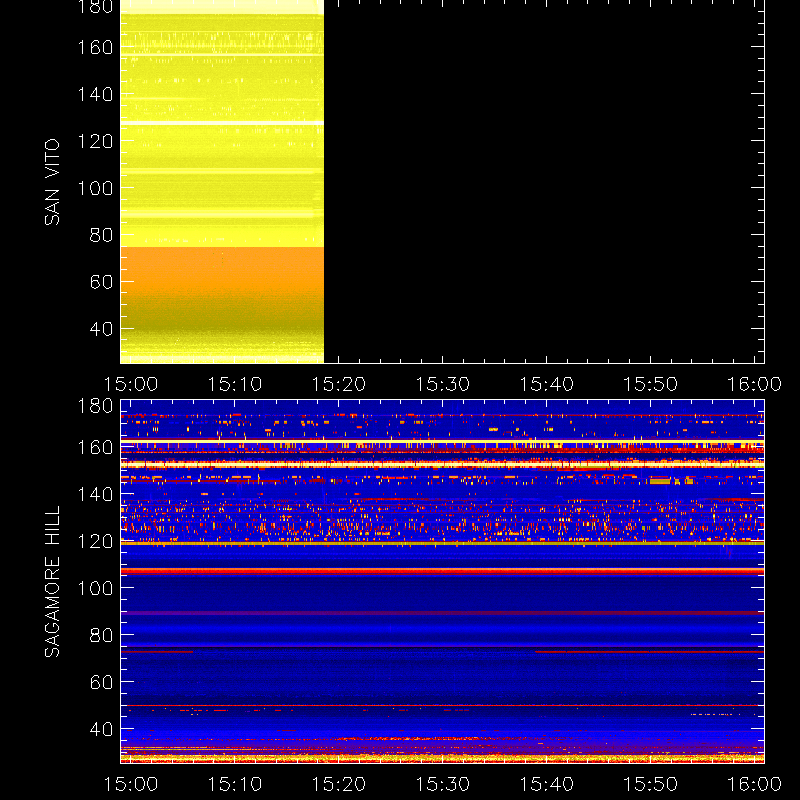Select the 80 tick label on San Vito axis
Viewport: 800px width, 800px height.
101,235
